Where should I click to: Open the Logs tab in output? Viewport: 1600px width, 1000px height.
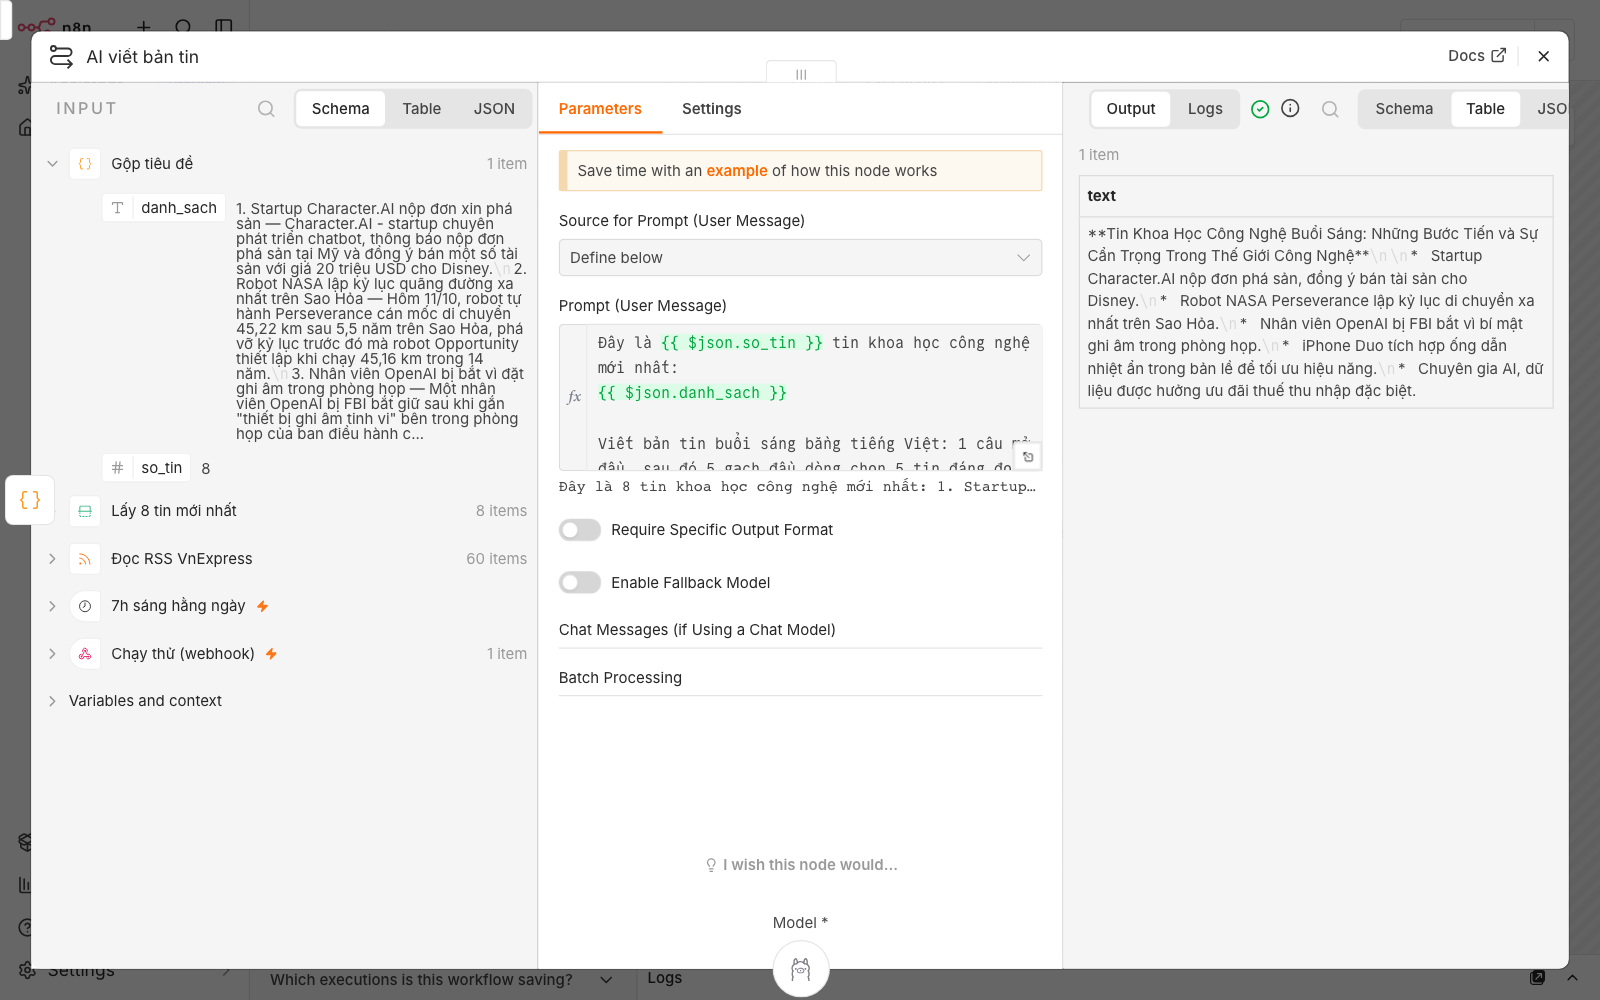(1205, 109)
